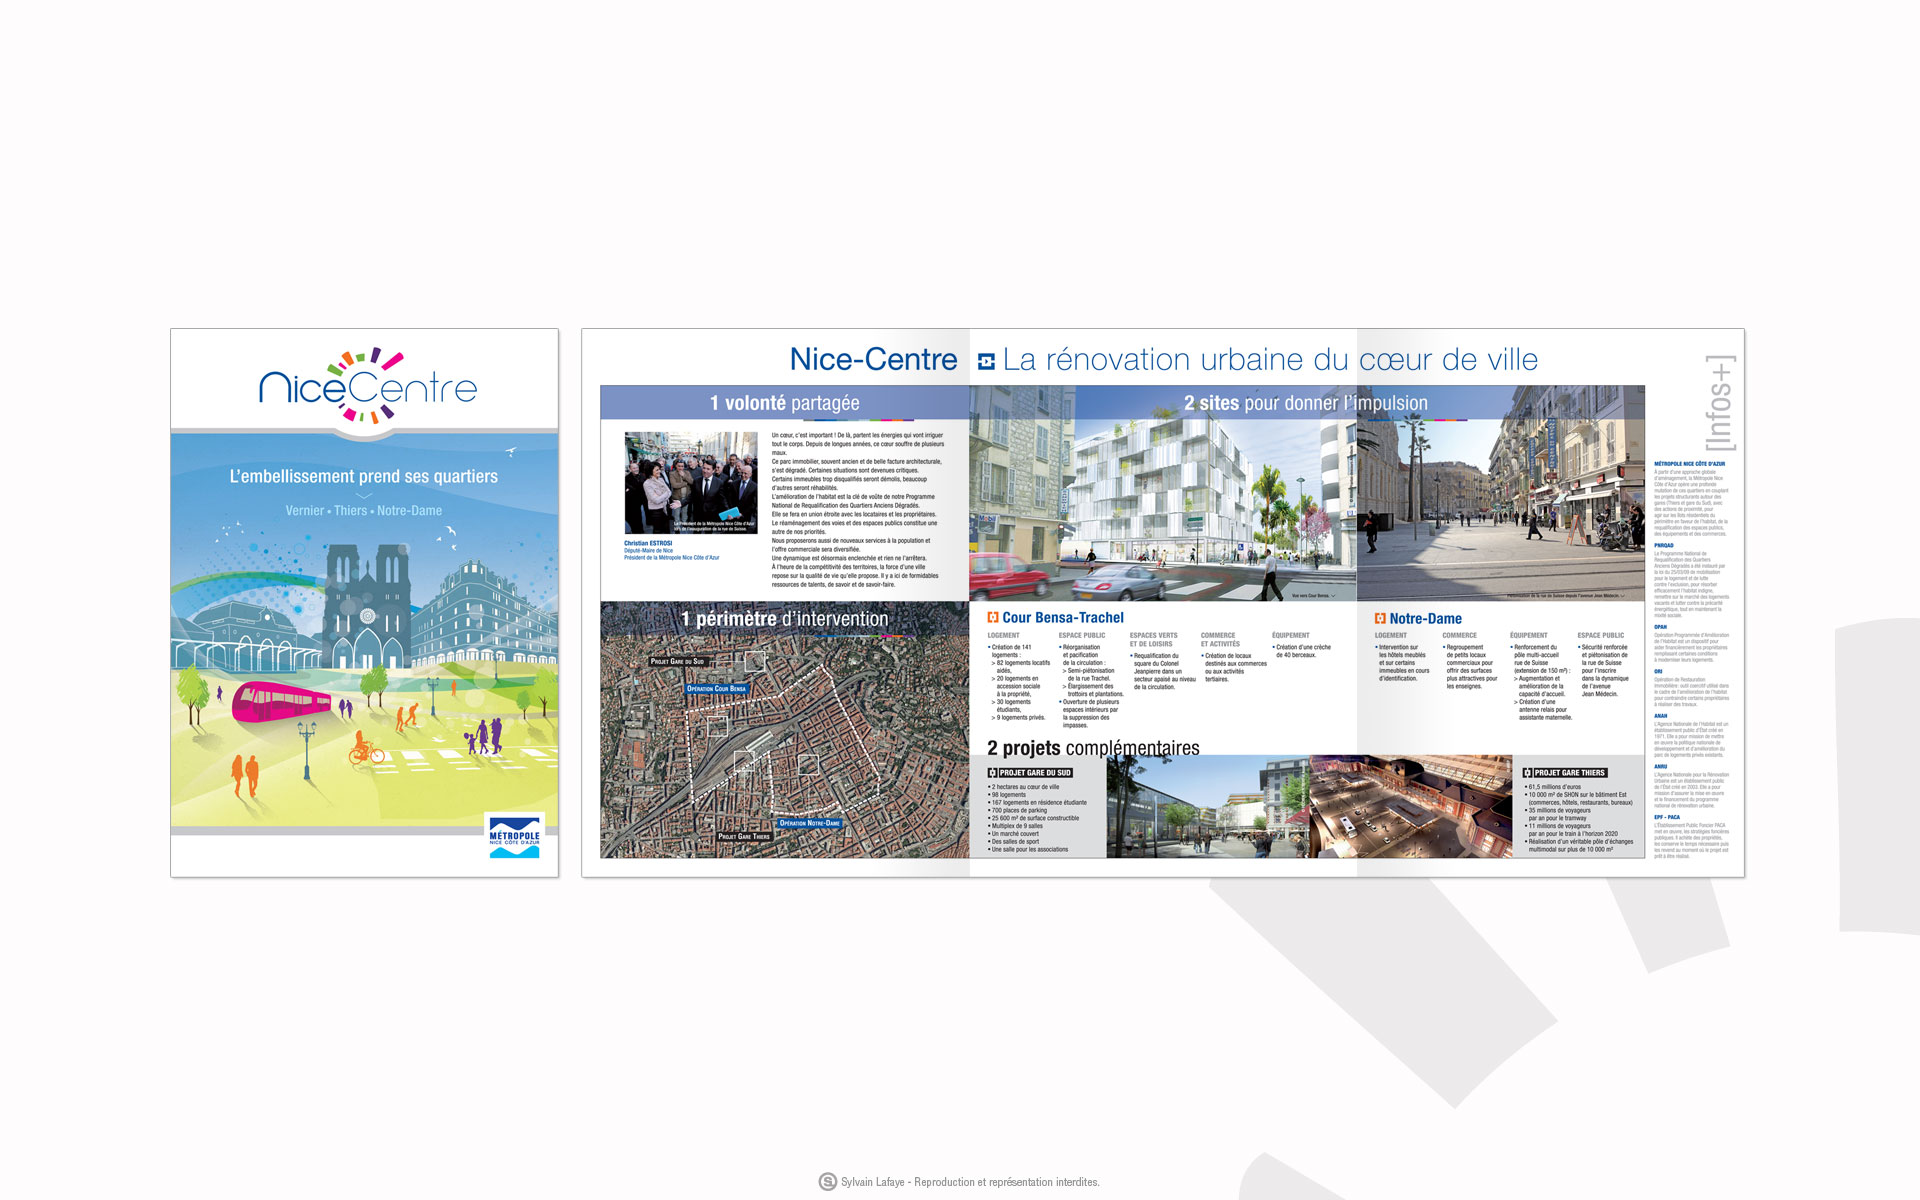Click the cover subtitle 'Vernier • Thiers • Notre-Dame'

point(364,511)
